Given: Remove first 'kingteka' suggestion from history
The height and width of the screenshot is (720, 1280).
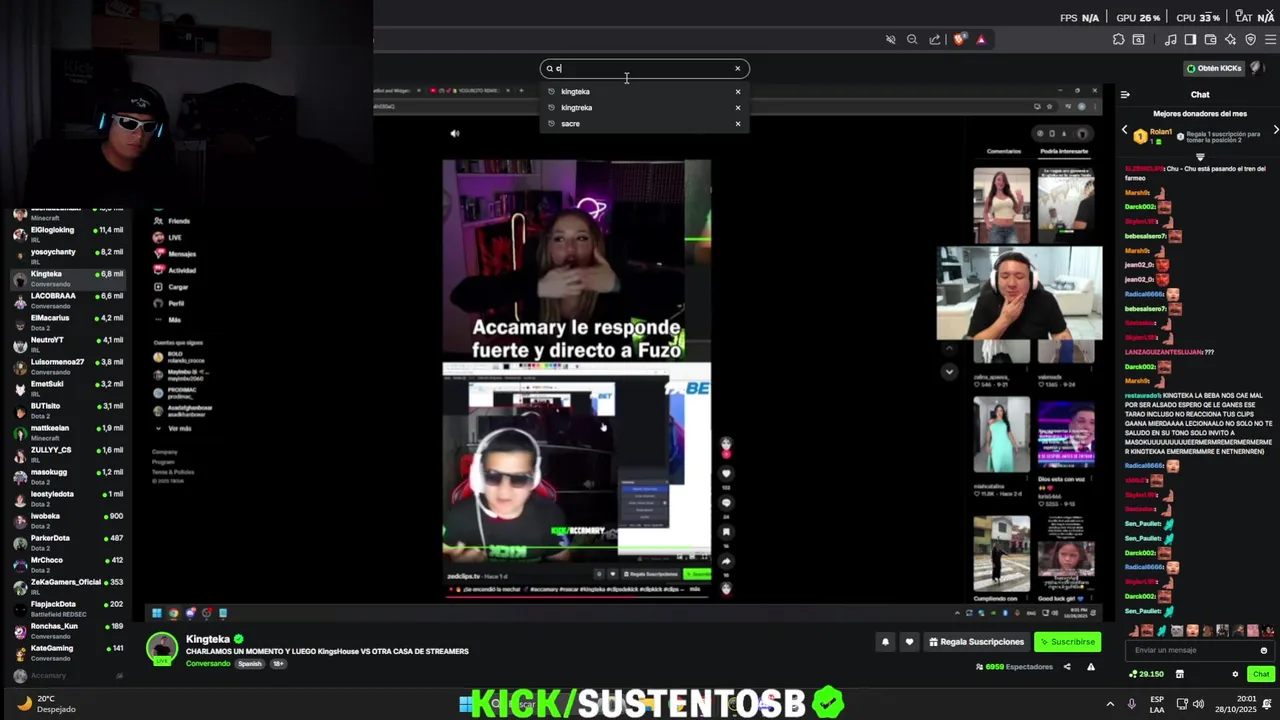Looking at the screenshot, I should 738,92.
